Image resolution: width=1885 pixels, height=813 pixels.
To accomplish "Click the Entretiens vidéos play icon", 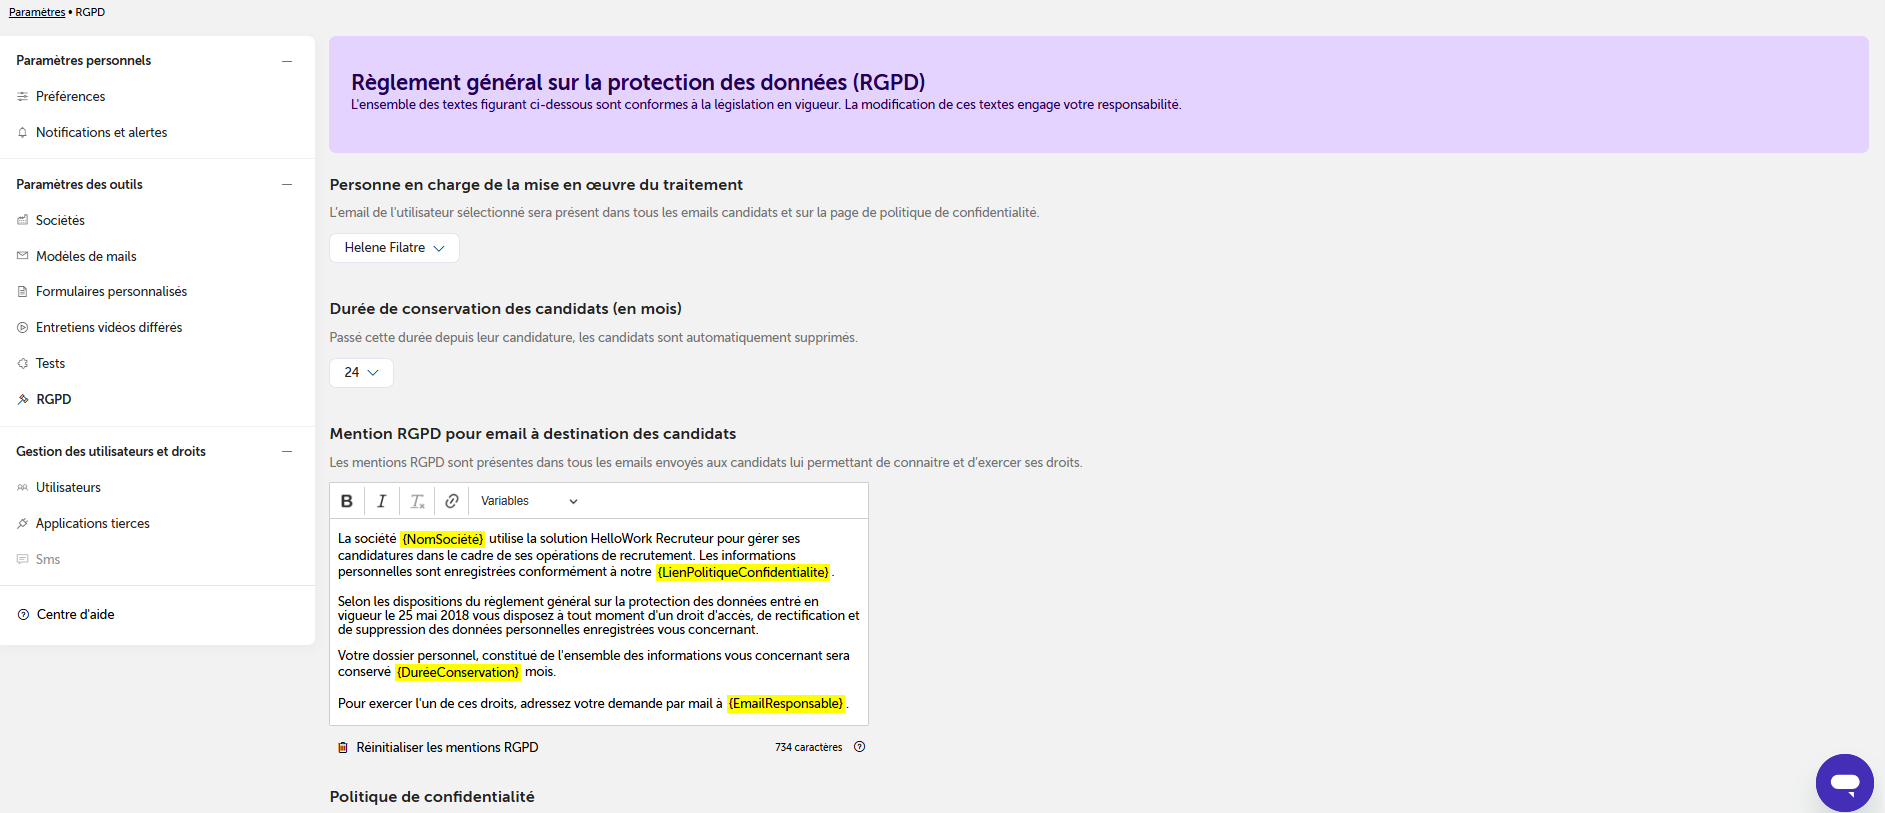I will coord(22,328).
